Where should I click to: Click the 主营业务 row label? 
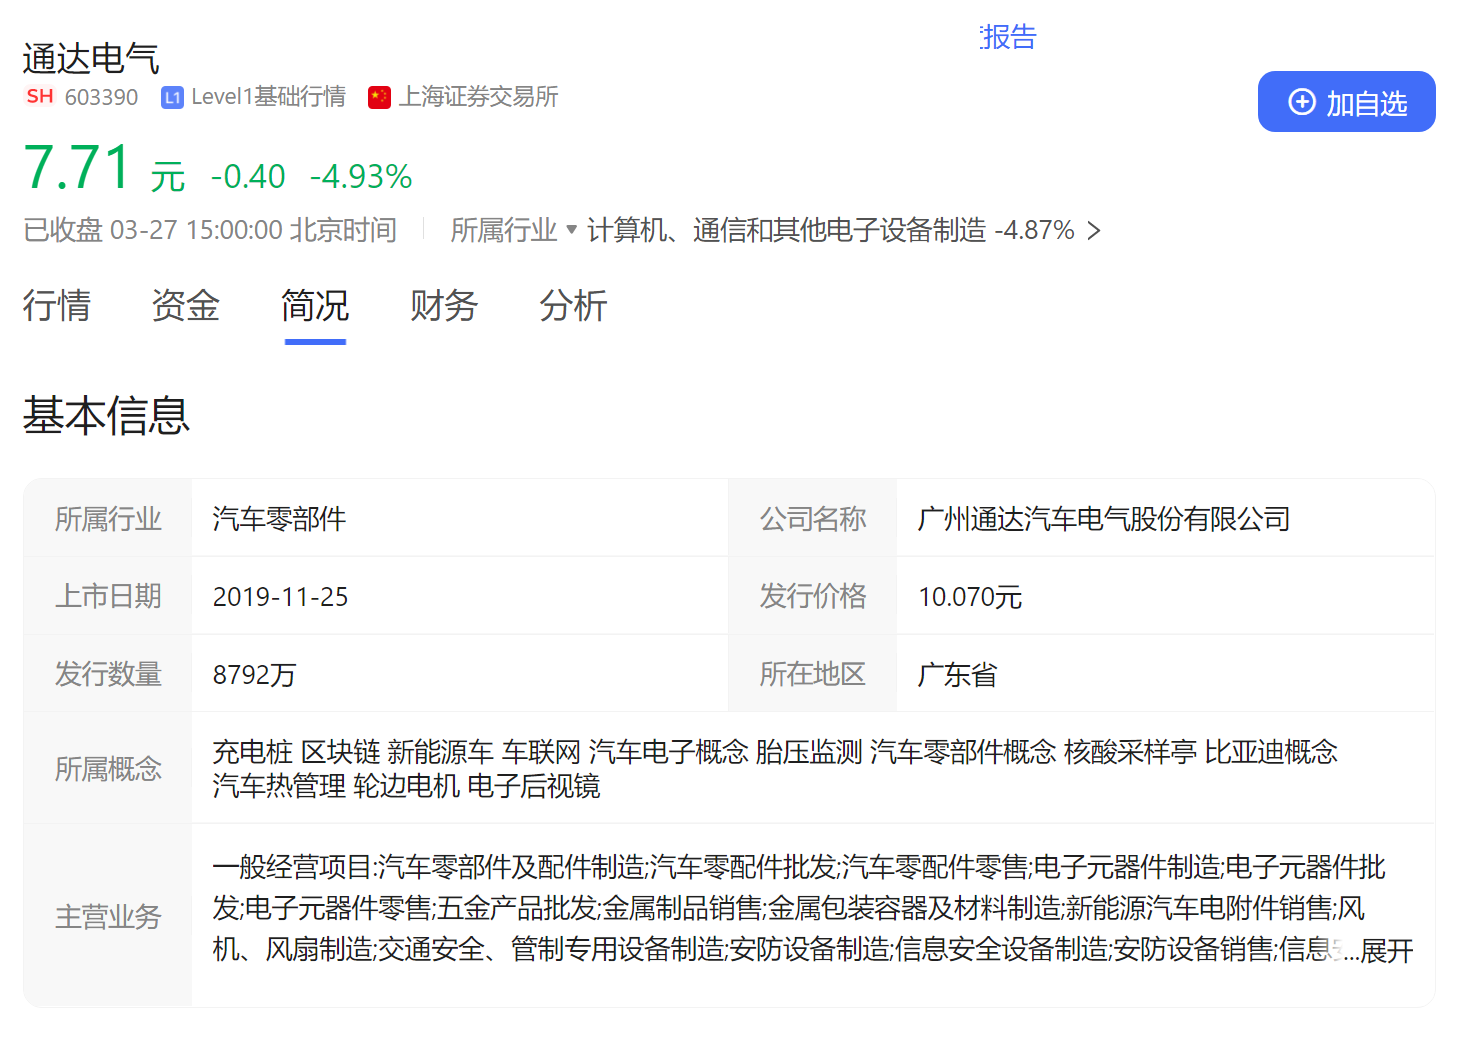coord(108,917)
